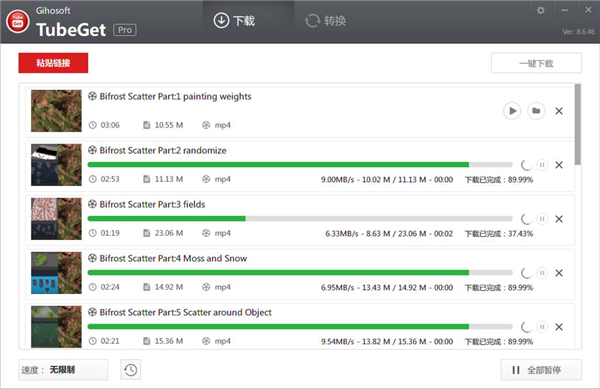This screenshot has height=389, width=600.
Task: Click Part:3 fields progress bar
Action: 300,218
